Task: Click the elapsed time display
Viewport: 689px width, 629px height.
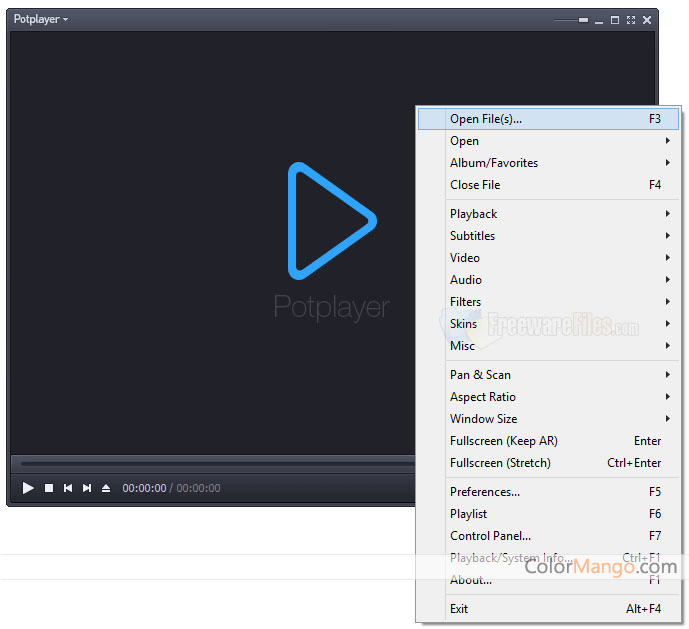Action: click(x=144, y=488)
